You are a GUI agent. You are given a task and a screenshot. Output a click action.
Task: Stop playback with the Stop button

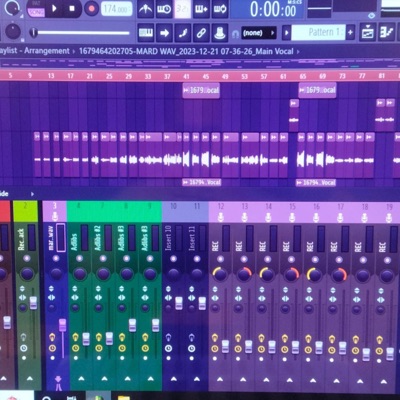(x=72, y=9)
